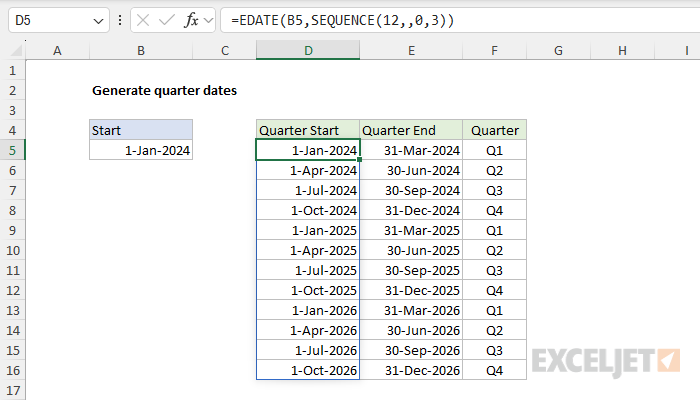The height and width of the screenshot is (400, 700).
Task: Click the Q2 cell in row 6
Action: point(495,171)
